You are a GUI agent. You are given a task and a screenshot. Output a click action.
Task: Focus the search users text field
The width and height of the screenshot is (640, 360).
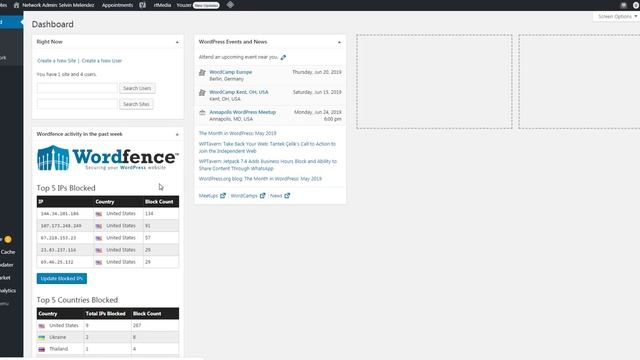[x=77, y=88]
